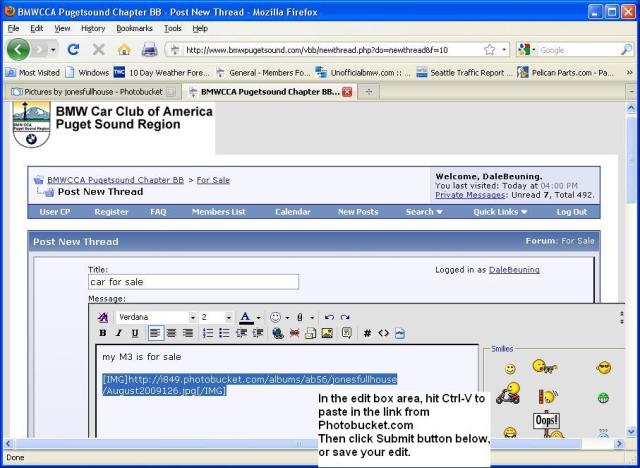Click the BMWCCA Pugetsound Chapter BB breadcrumb link

(116, 180)
